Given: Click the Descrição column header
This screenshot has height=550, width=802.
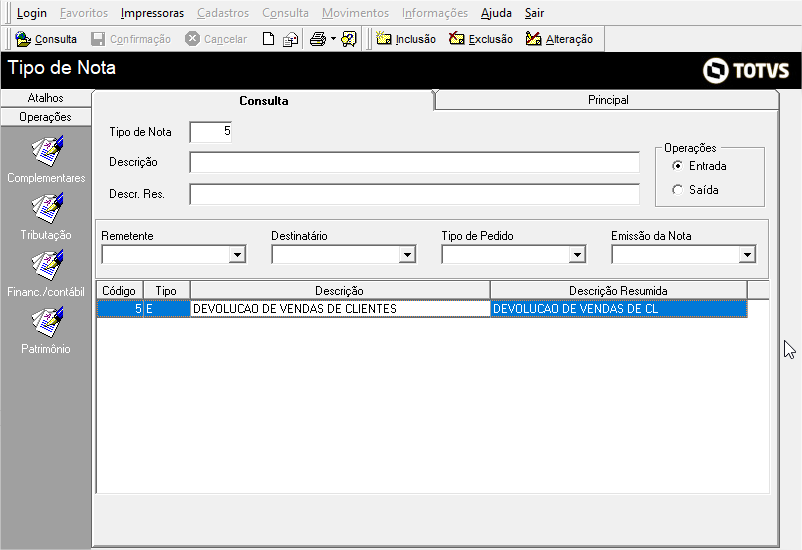Looking at the screenshot, I should [x=340, y=290].
